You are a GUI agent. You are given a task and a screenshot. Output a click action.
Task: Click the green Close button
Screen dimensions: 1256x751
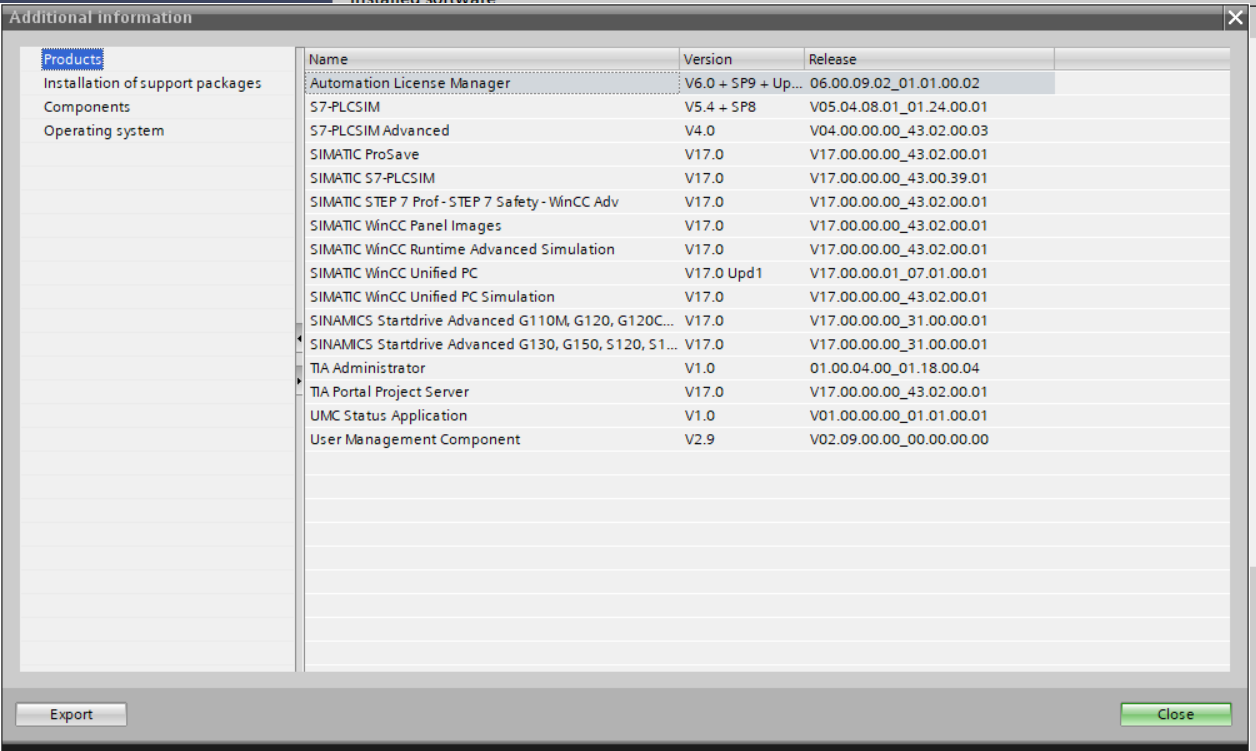tap(1176, 714)
